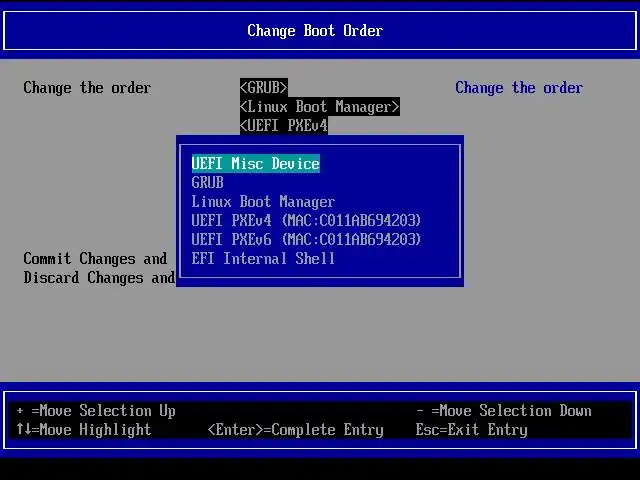640x480 pixels.
Task: Choose Linux Boot Manager in the popup list
Action: coord(263,202)
